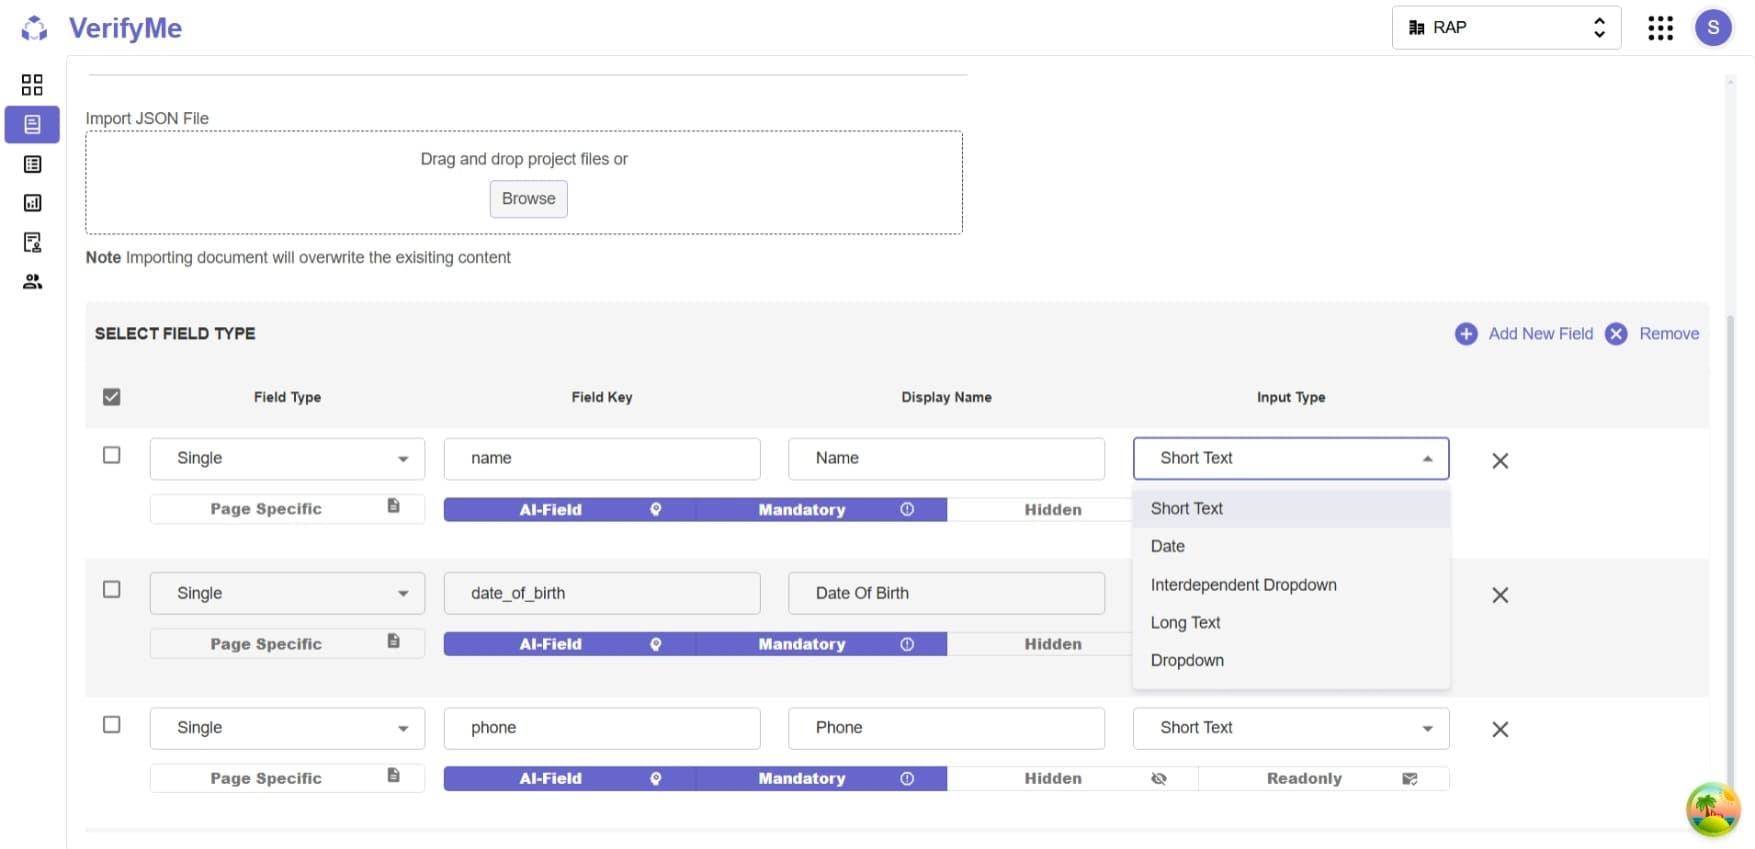The height and width of the screenshot is (849, 1755).
Task: Choose Short Text from dropdown list
Action: [1291, 508]
